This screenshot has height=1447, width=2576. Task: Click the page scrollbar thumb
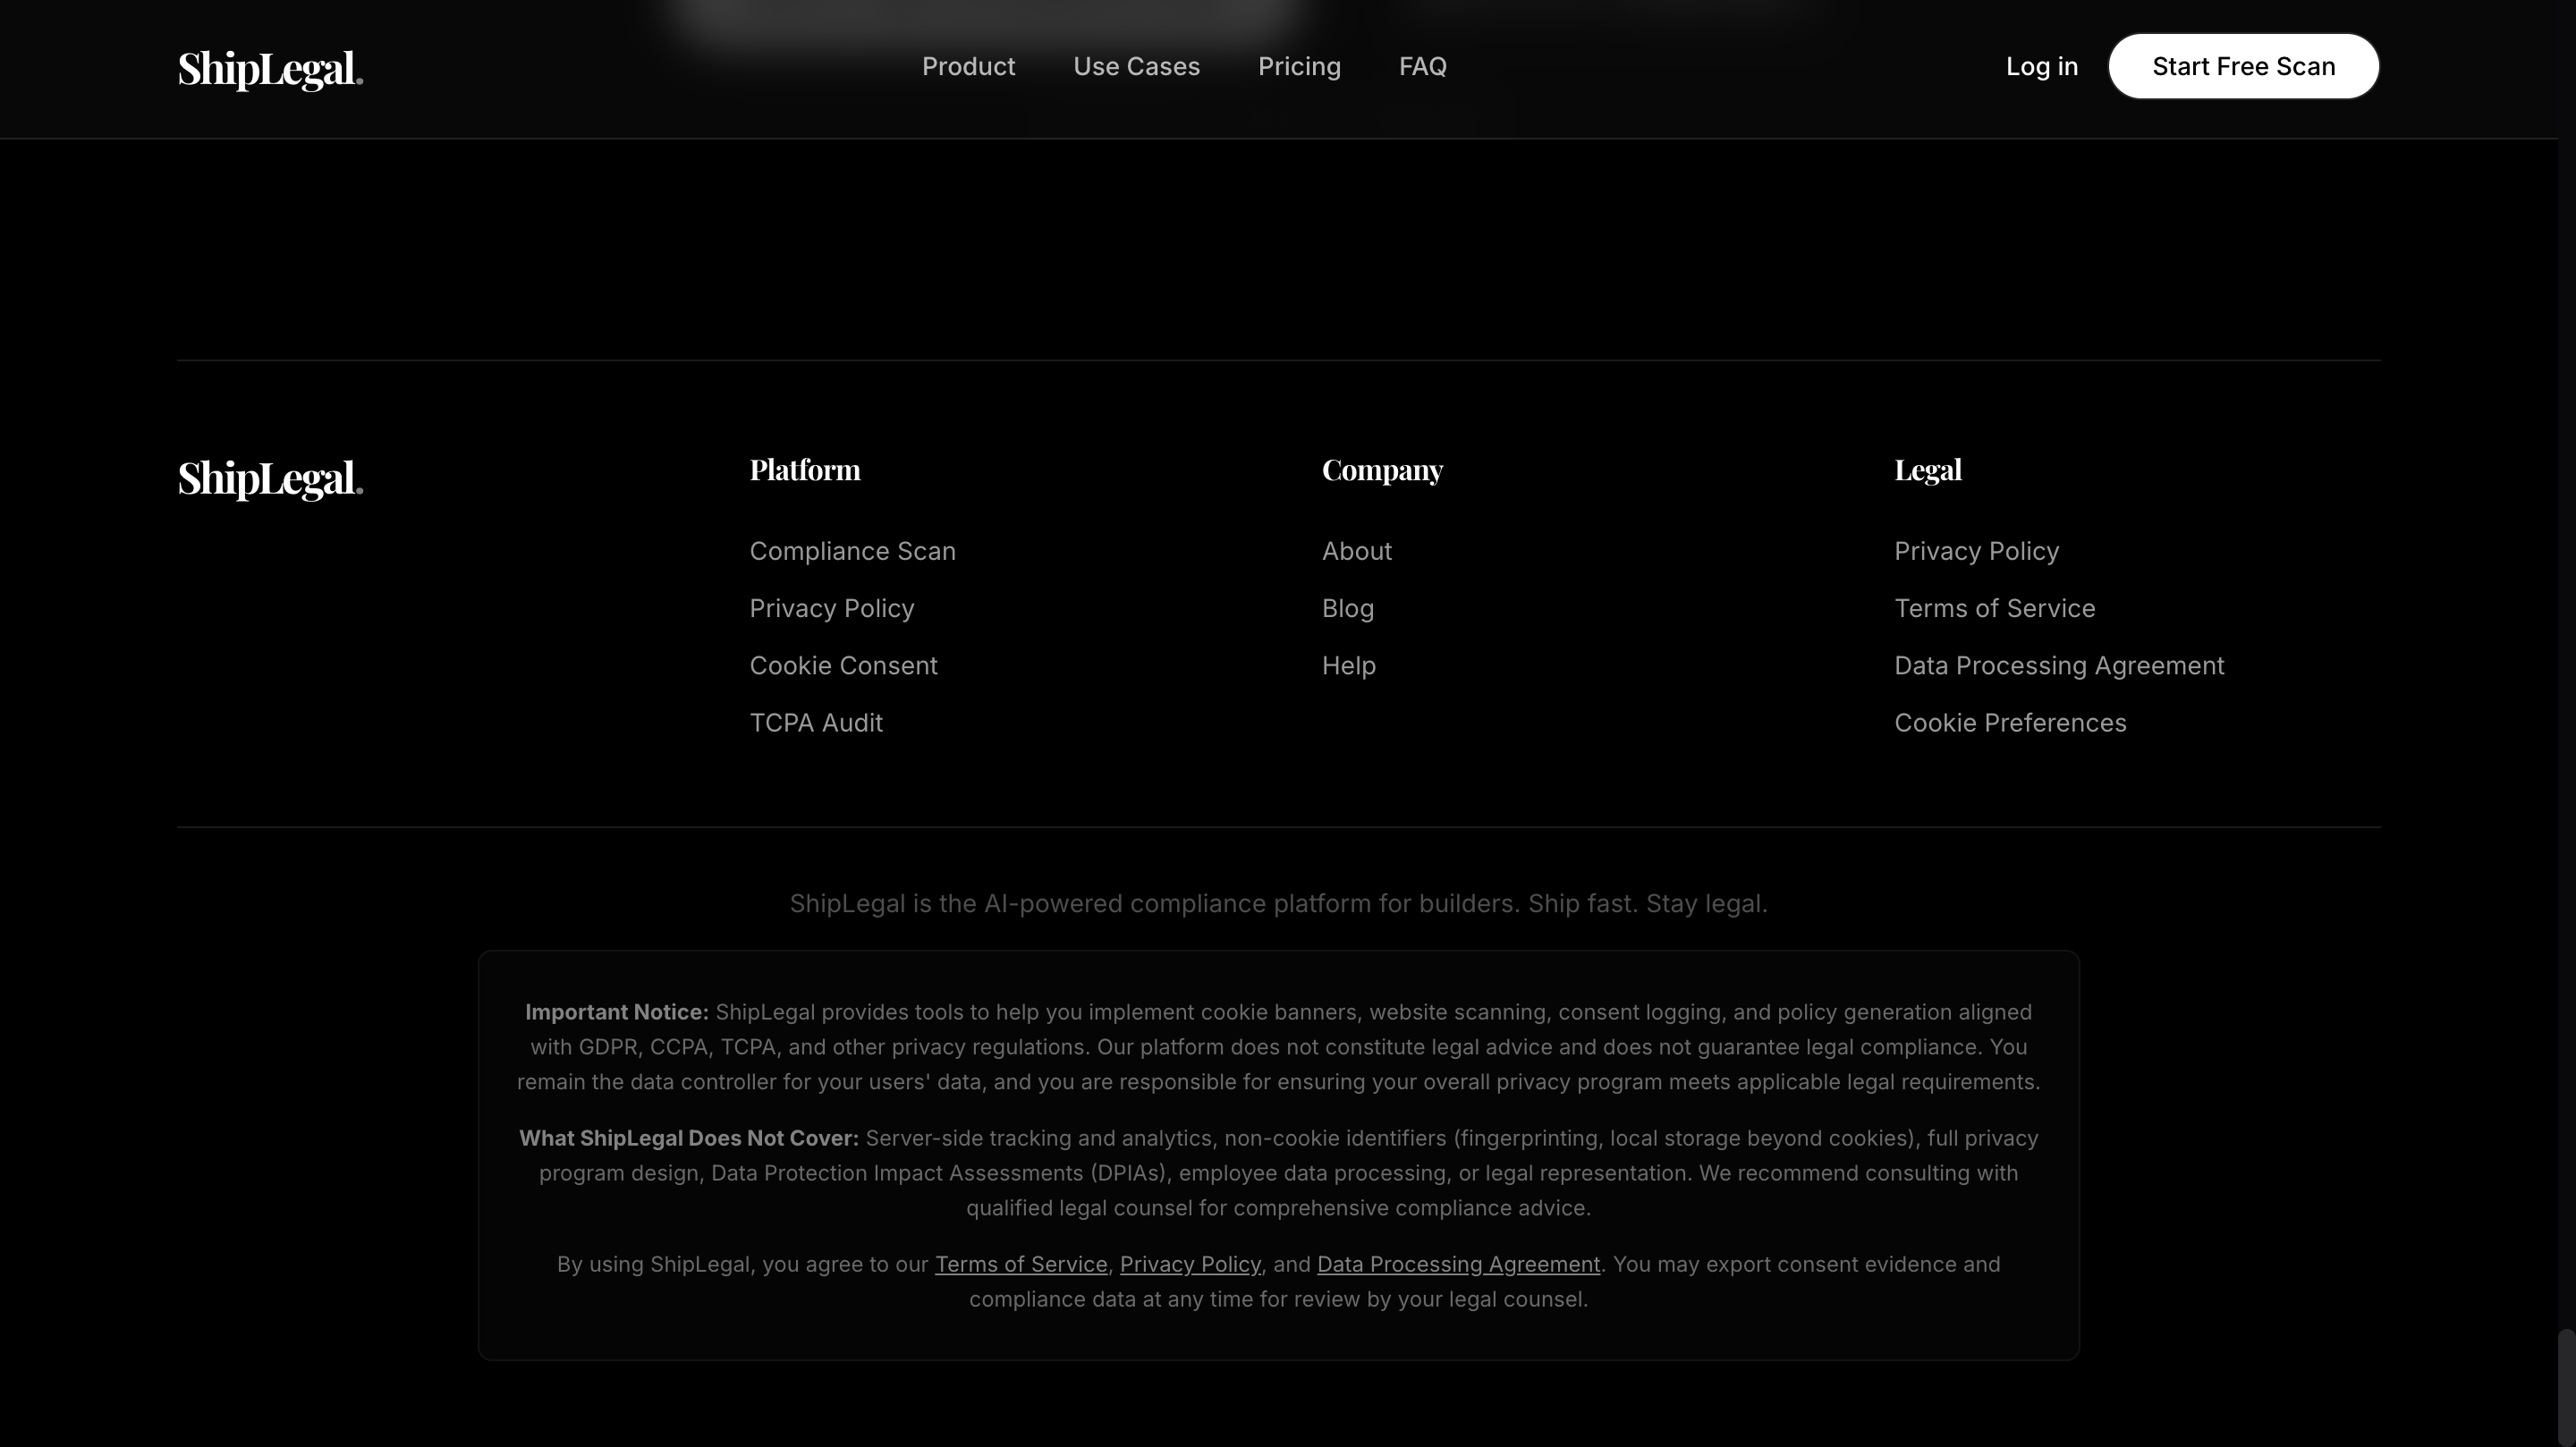tap(2566, 1387)
